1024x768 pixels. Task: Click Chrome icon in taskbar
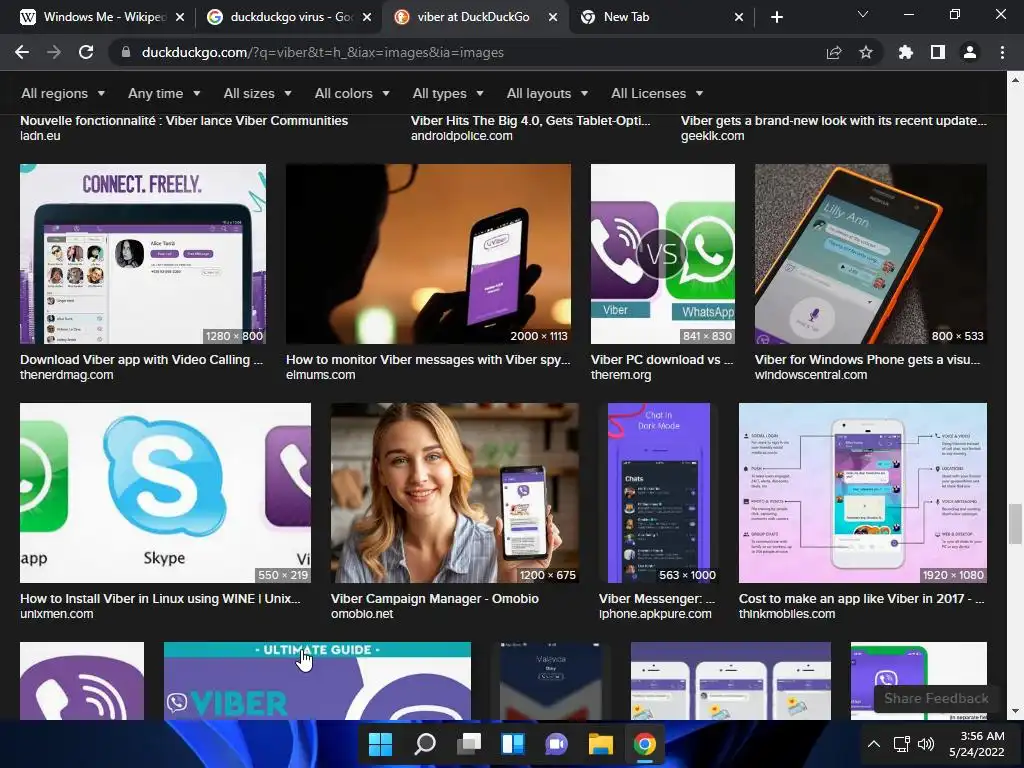pos(645,744)
